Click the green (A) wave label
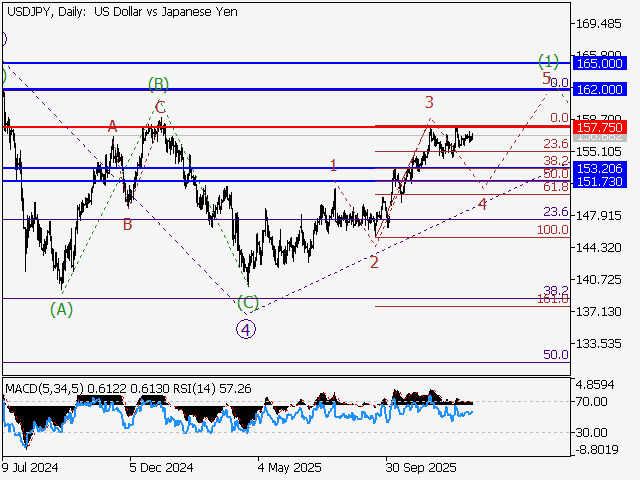 [x=62, y=309]
